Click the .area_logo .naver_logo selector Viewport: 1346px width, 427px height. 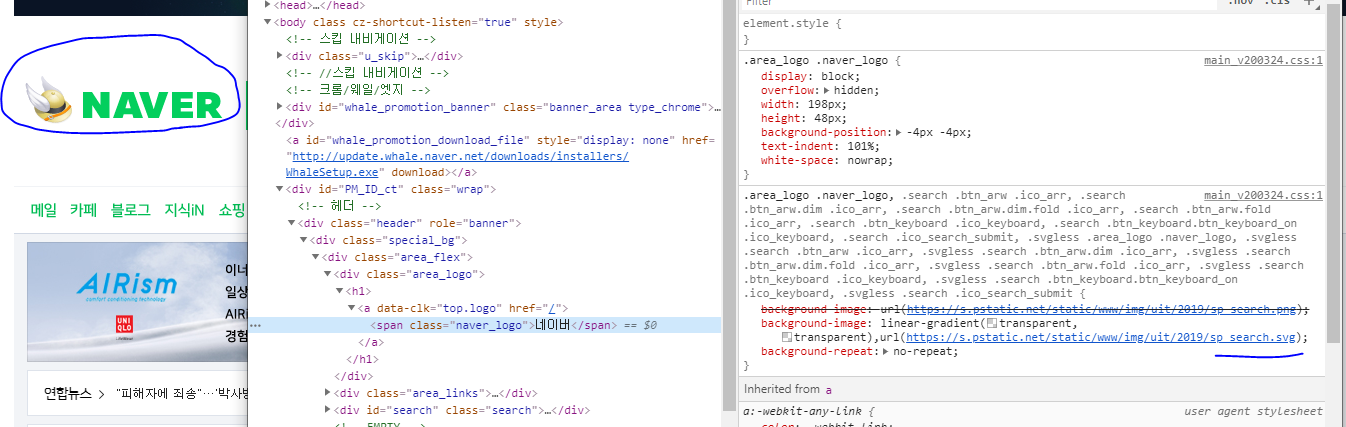816,60
